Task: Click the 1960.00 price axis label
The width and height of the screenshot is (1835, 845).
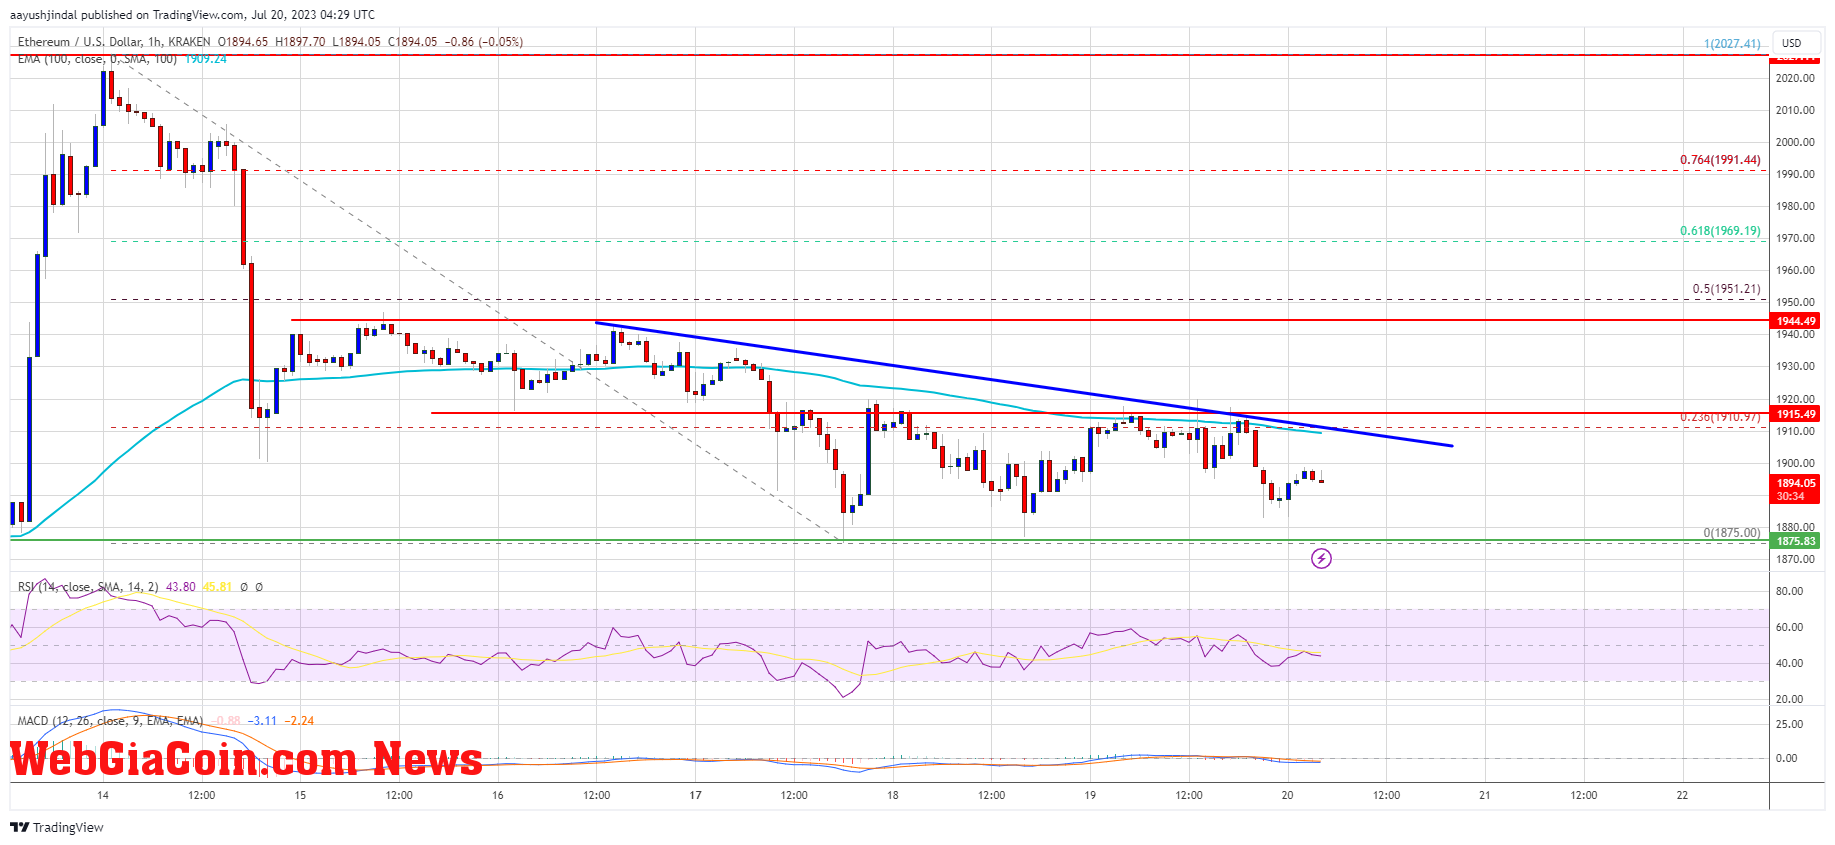Action: [x=1795, y=270]
